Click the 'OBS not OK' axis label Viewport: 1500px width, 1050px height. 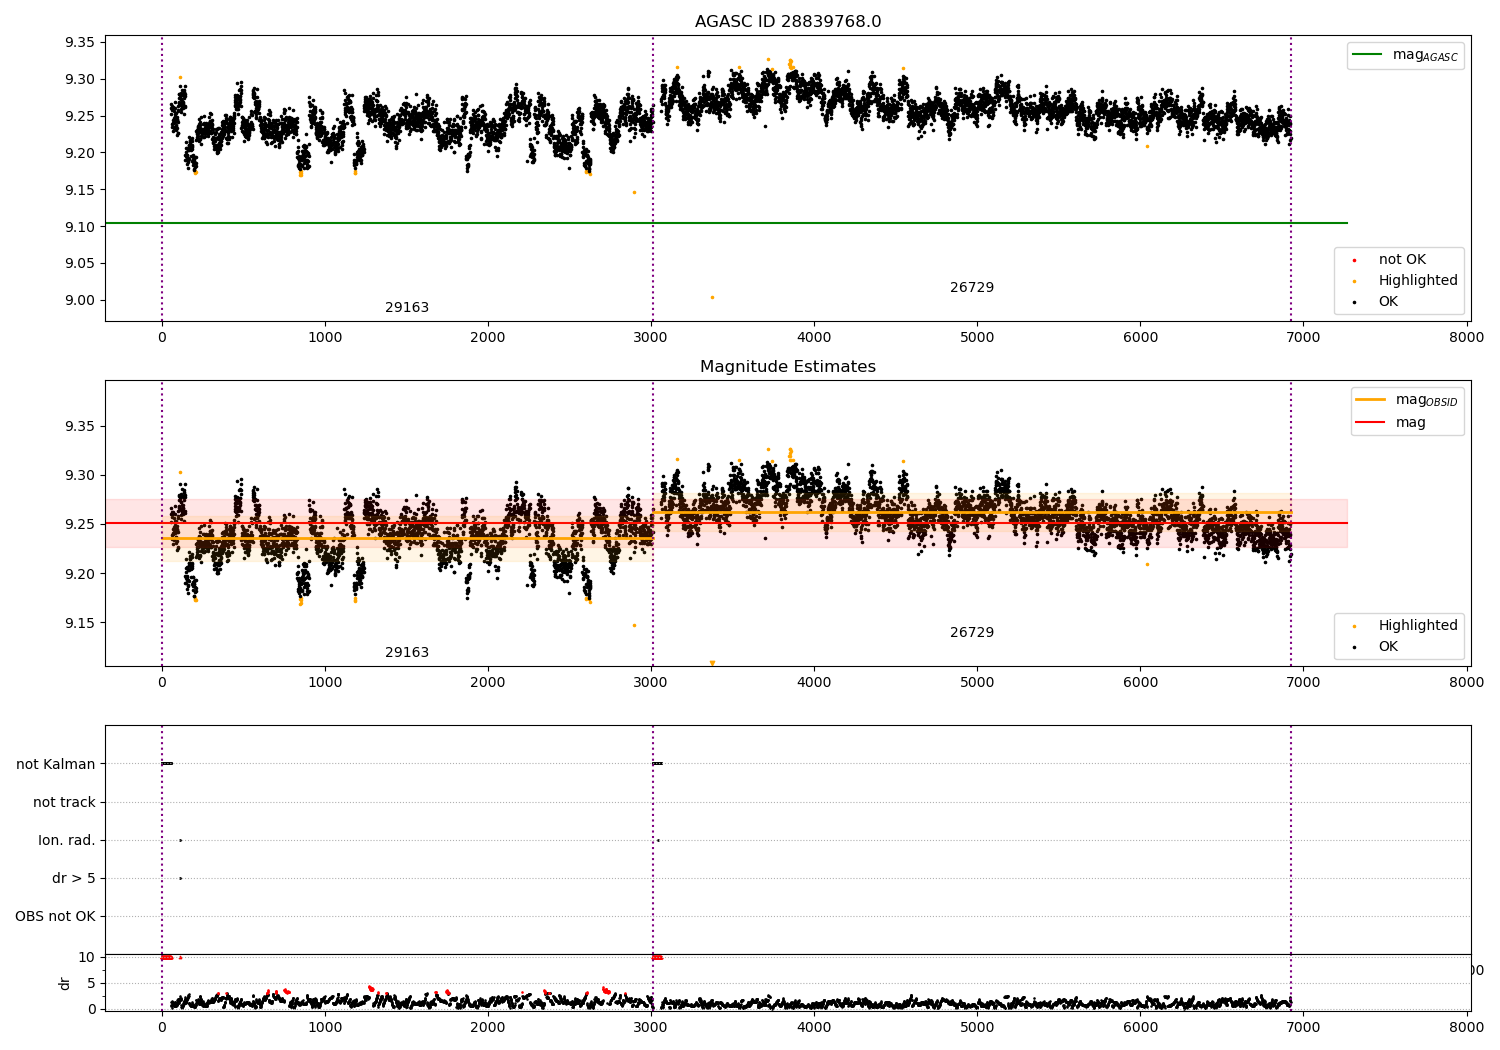point(56,916)
